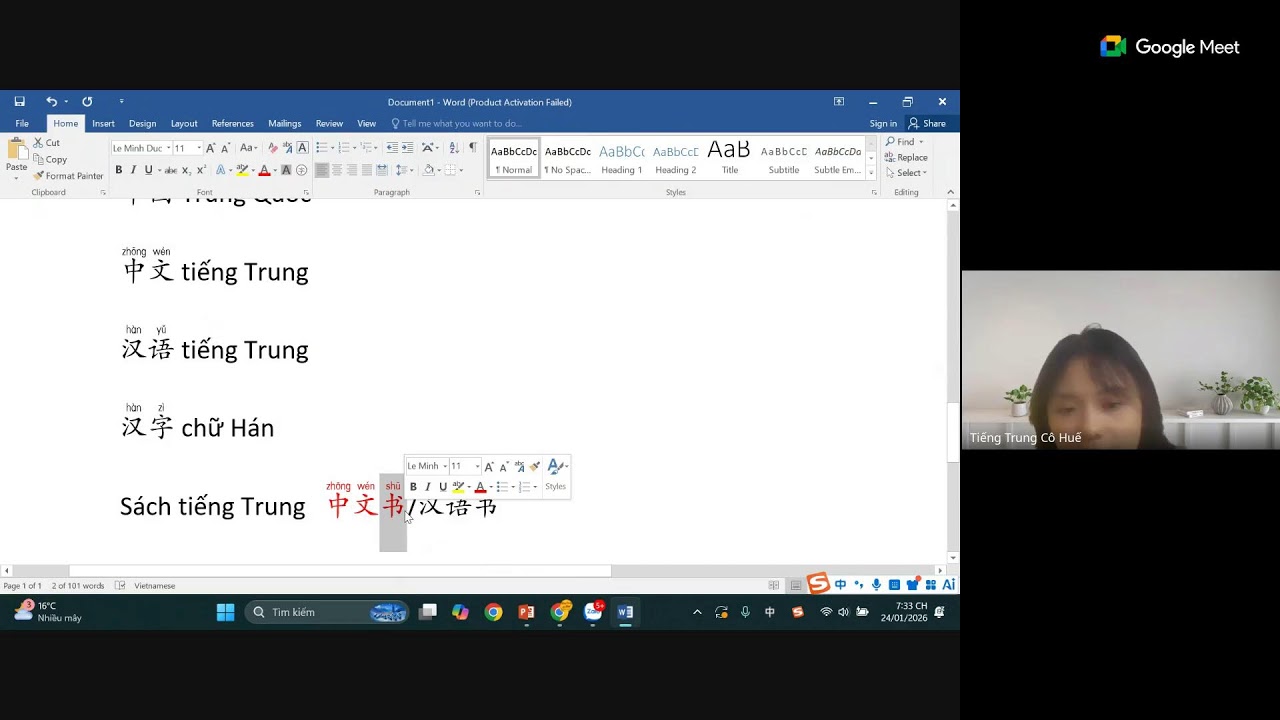The height and width of the screenshot is (720, 1280).
Task: Center align the paragraph
Action: (337, 170)
